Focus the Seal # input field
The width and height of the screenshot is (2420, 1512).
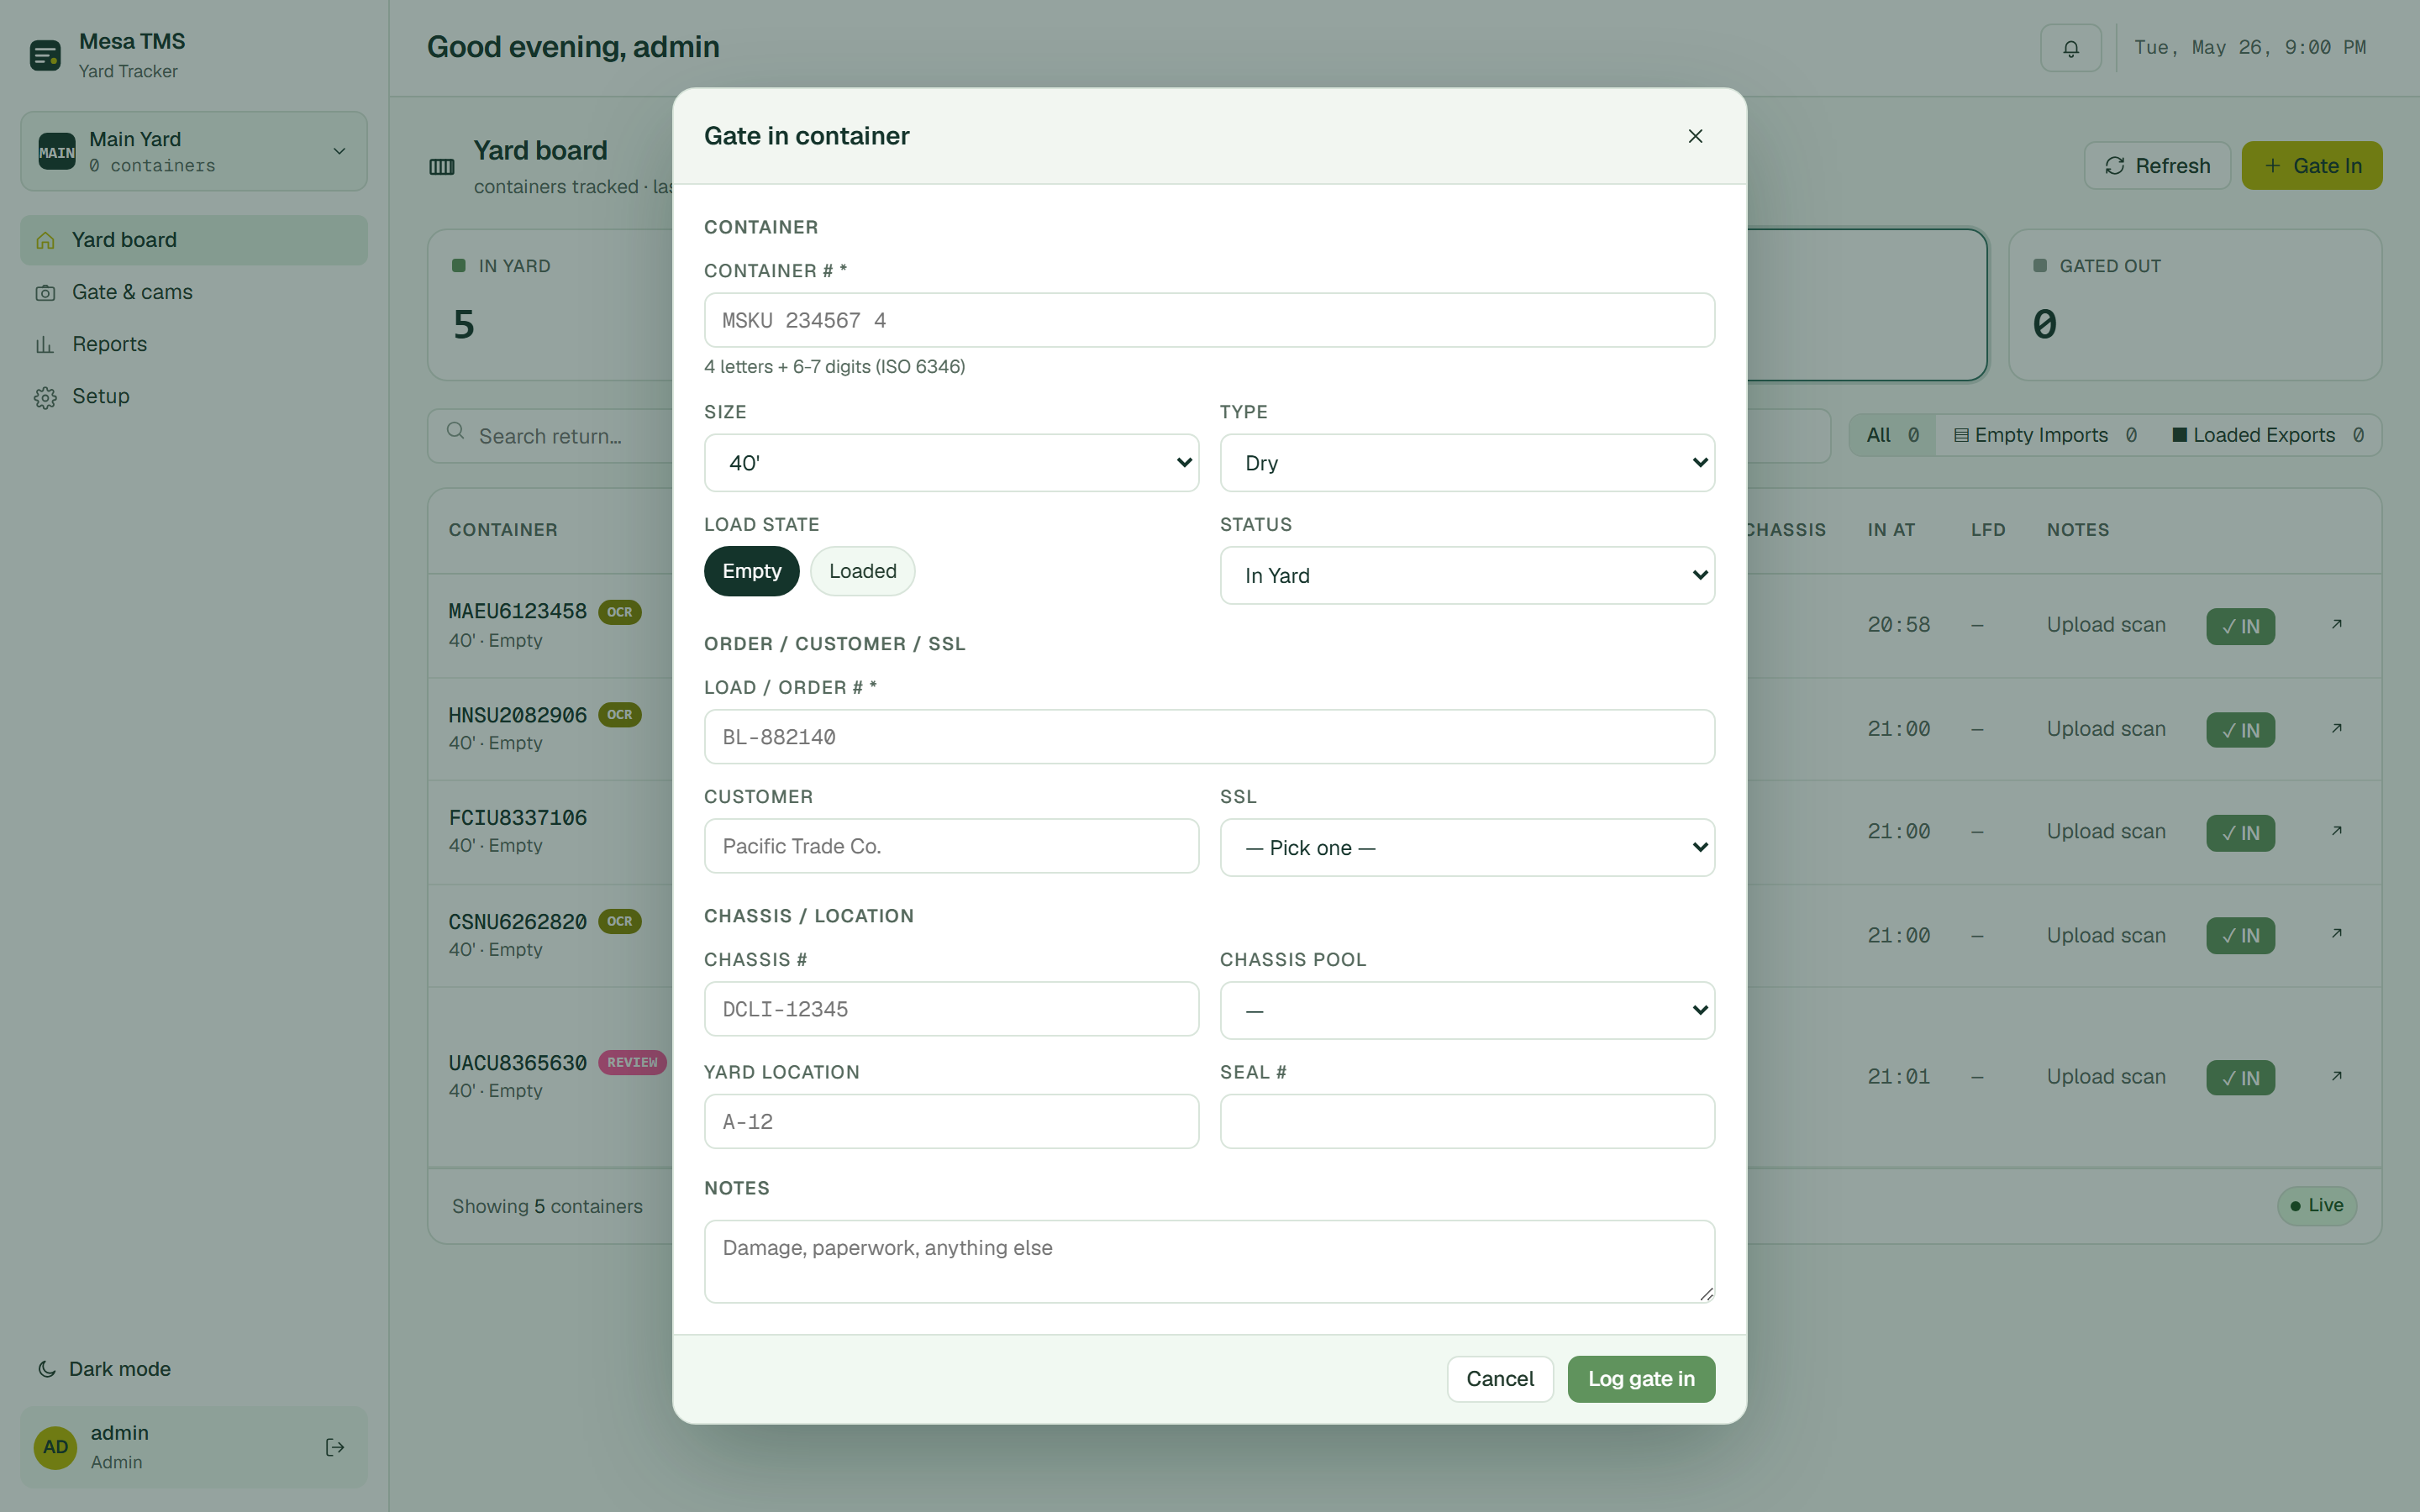1467,1121
